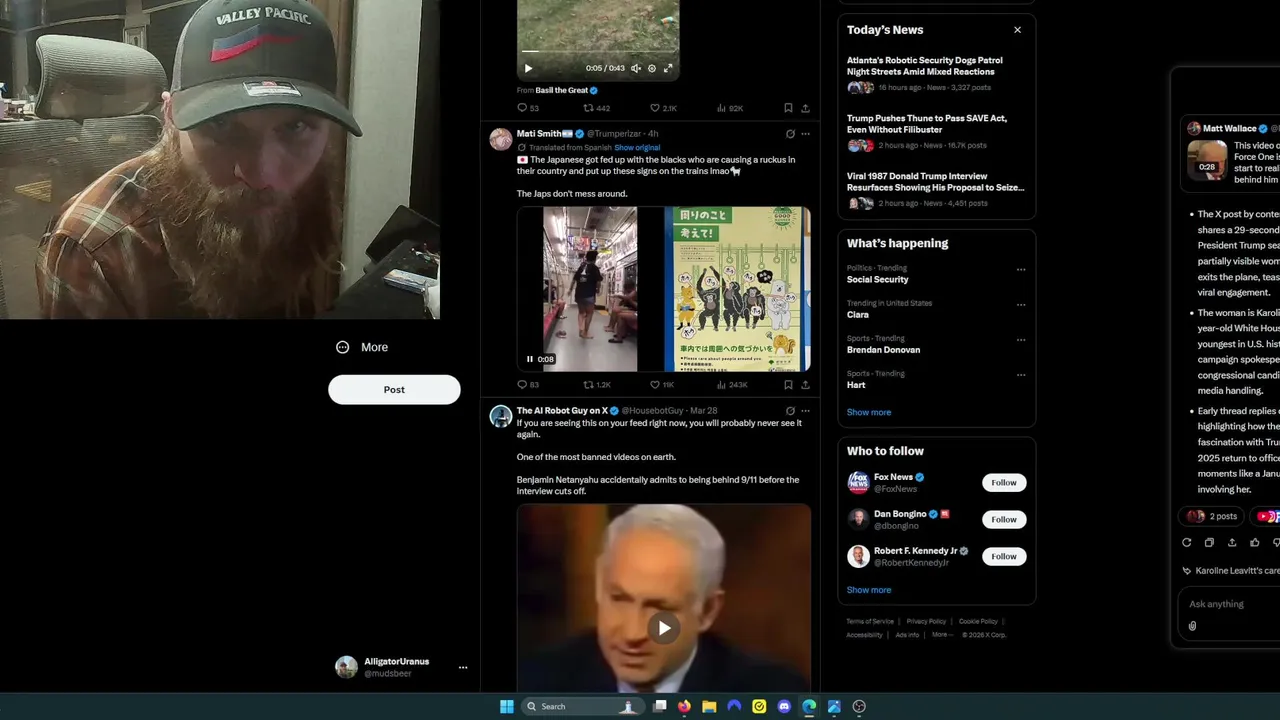Share the Basil the Great video post
This screenshot has width=1280, height=720.
tap(805, 108)
